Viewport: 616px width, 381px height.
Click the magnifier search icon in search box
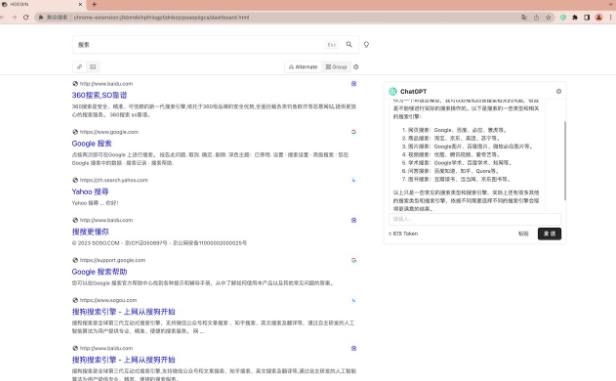pos(349,44)
